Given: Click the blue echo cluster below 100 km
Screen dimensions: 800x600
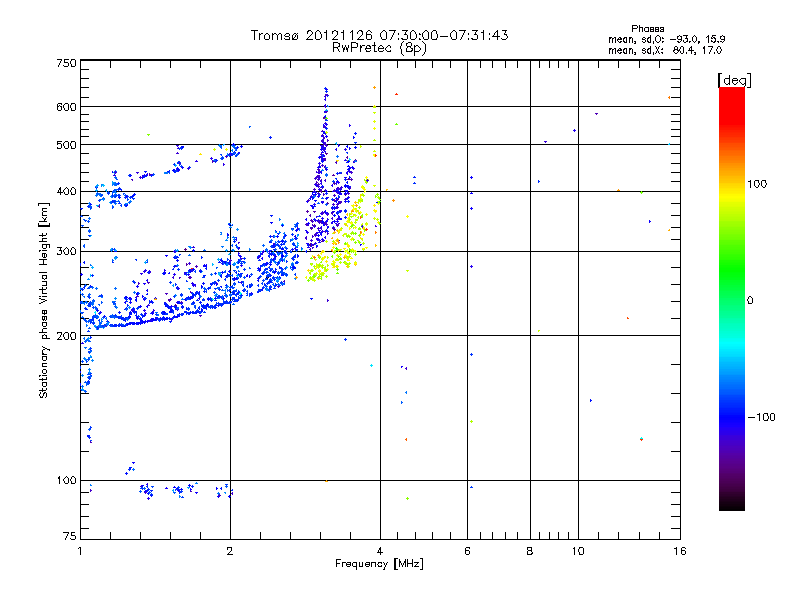Looking at the screenshot, I should point(184,490).
